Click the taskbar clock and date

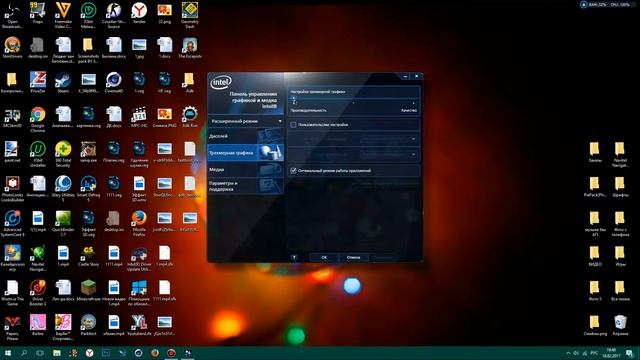coord(611,353)
